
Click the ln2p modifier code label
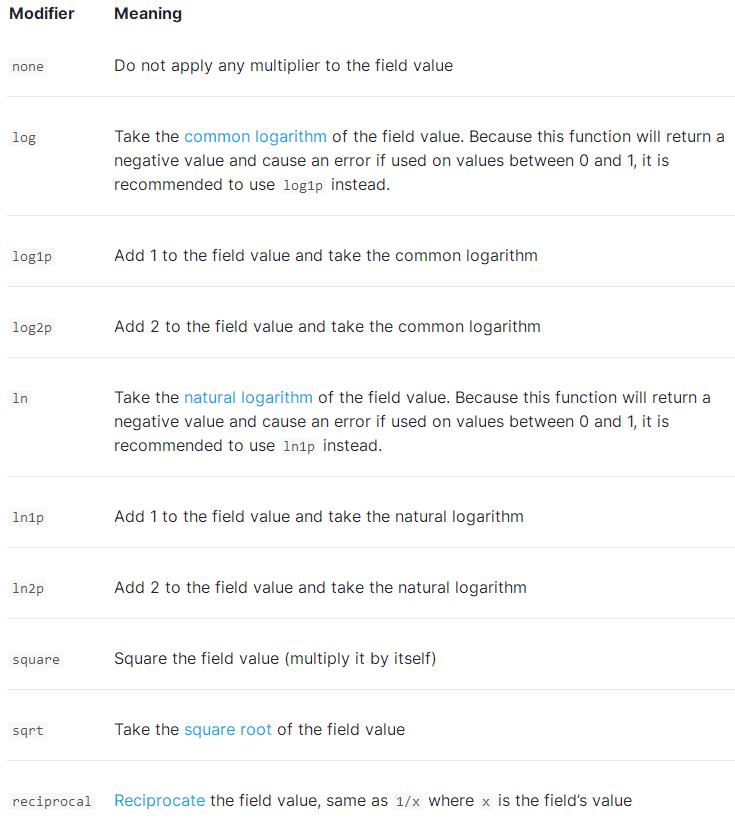pyautogui.click(x=28, y=588)
